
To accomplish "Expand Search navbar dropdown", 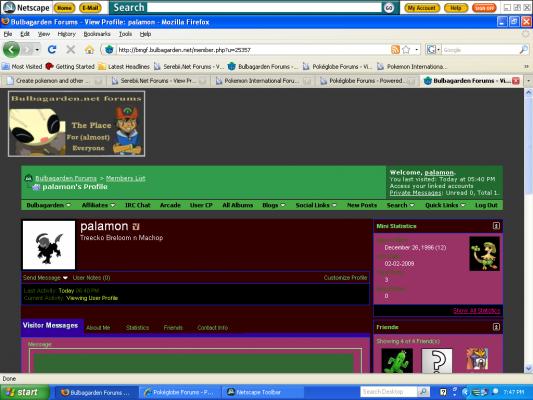I will [x=400, y=205].
